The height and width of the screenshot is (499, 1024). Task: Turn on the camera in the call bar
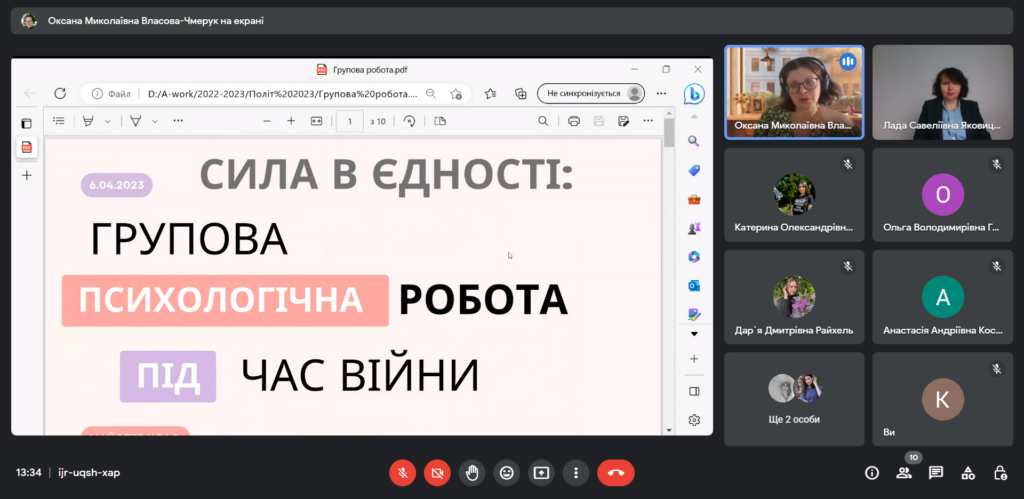[436, 472]
